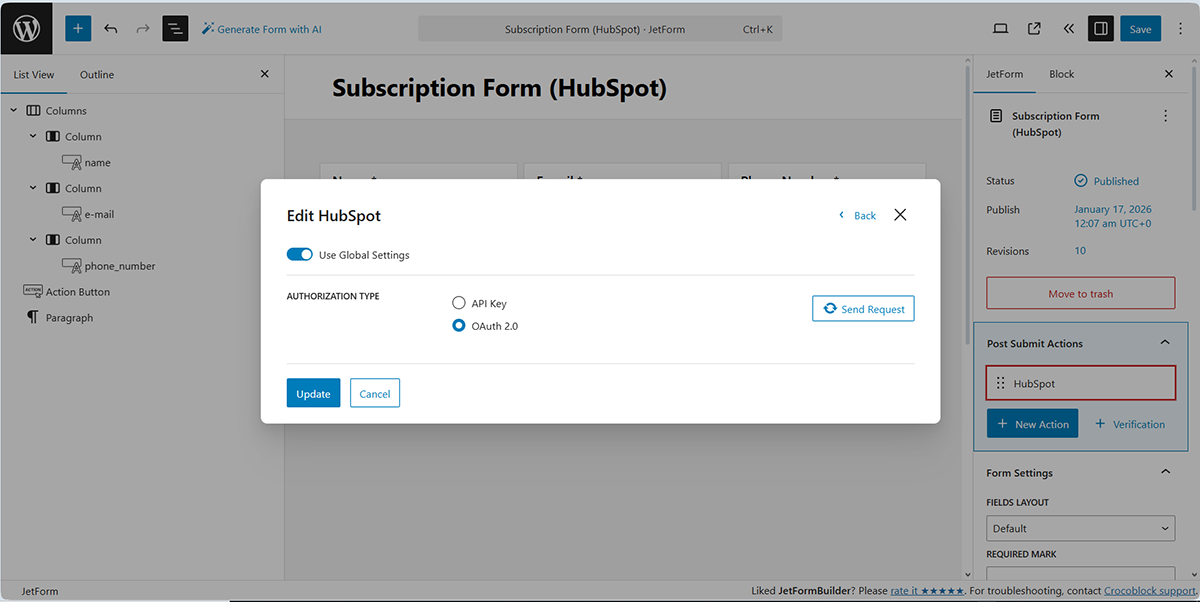Collapse the Column containing e-mail
Viewport: 1200px width, 602px height.
click(33, 188)
